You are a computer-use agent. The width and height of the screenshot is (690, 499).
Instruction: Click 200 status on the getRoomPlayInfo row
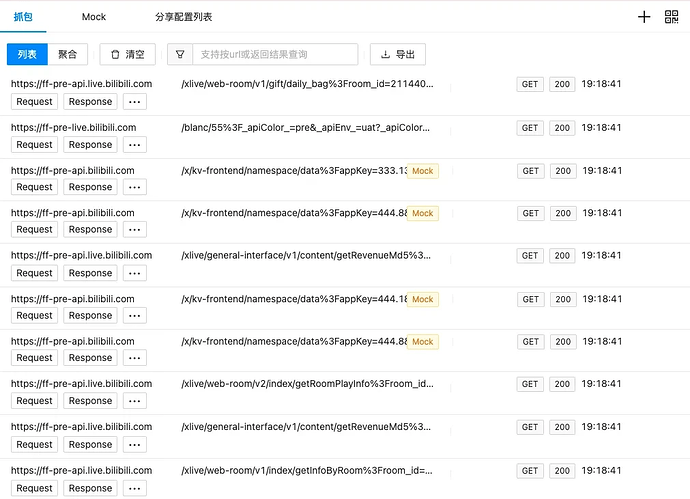pos(562,384)
